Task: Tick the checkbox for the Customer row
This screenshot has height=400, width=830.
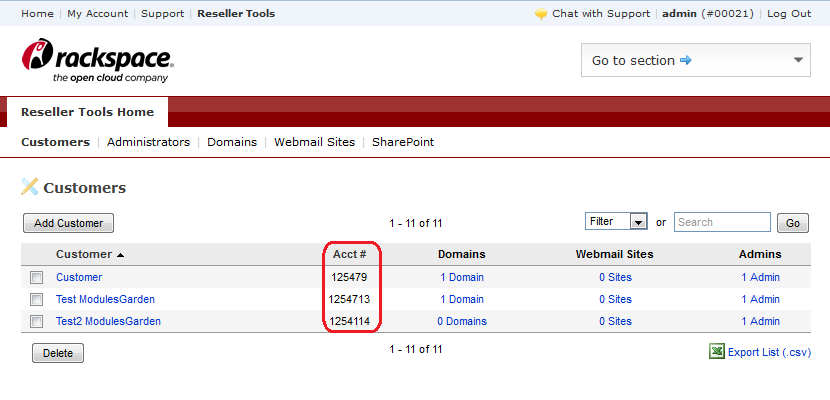Action: 37,277
